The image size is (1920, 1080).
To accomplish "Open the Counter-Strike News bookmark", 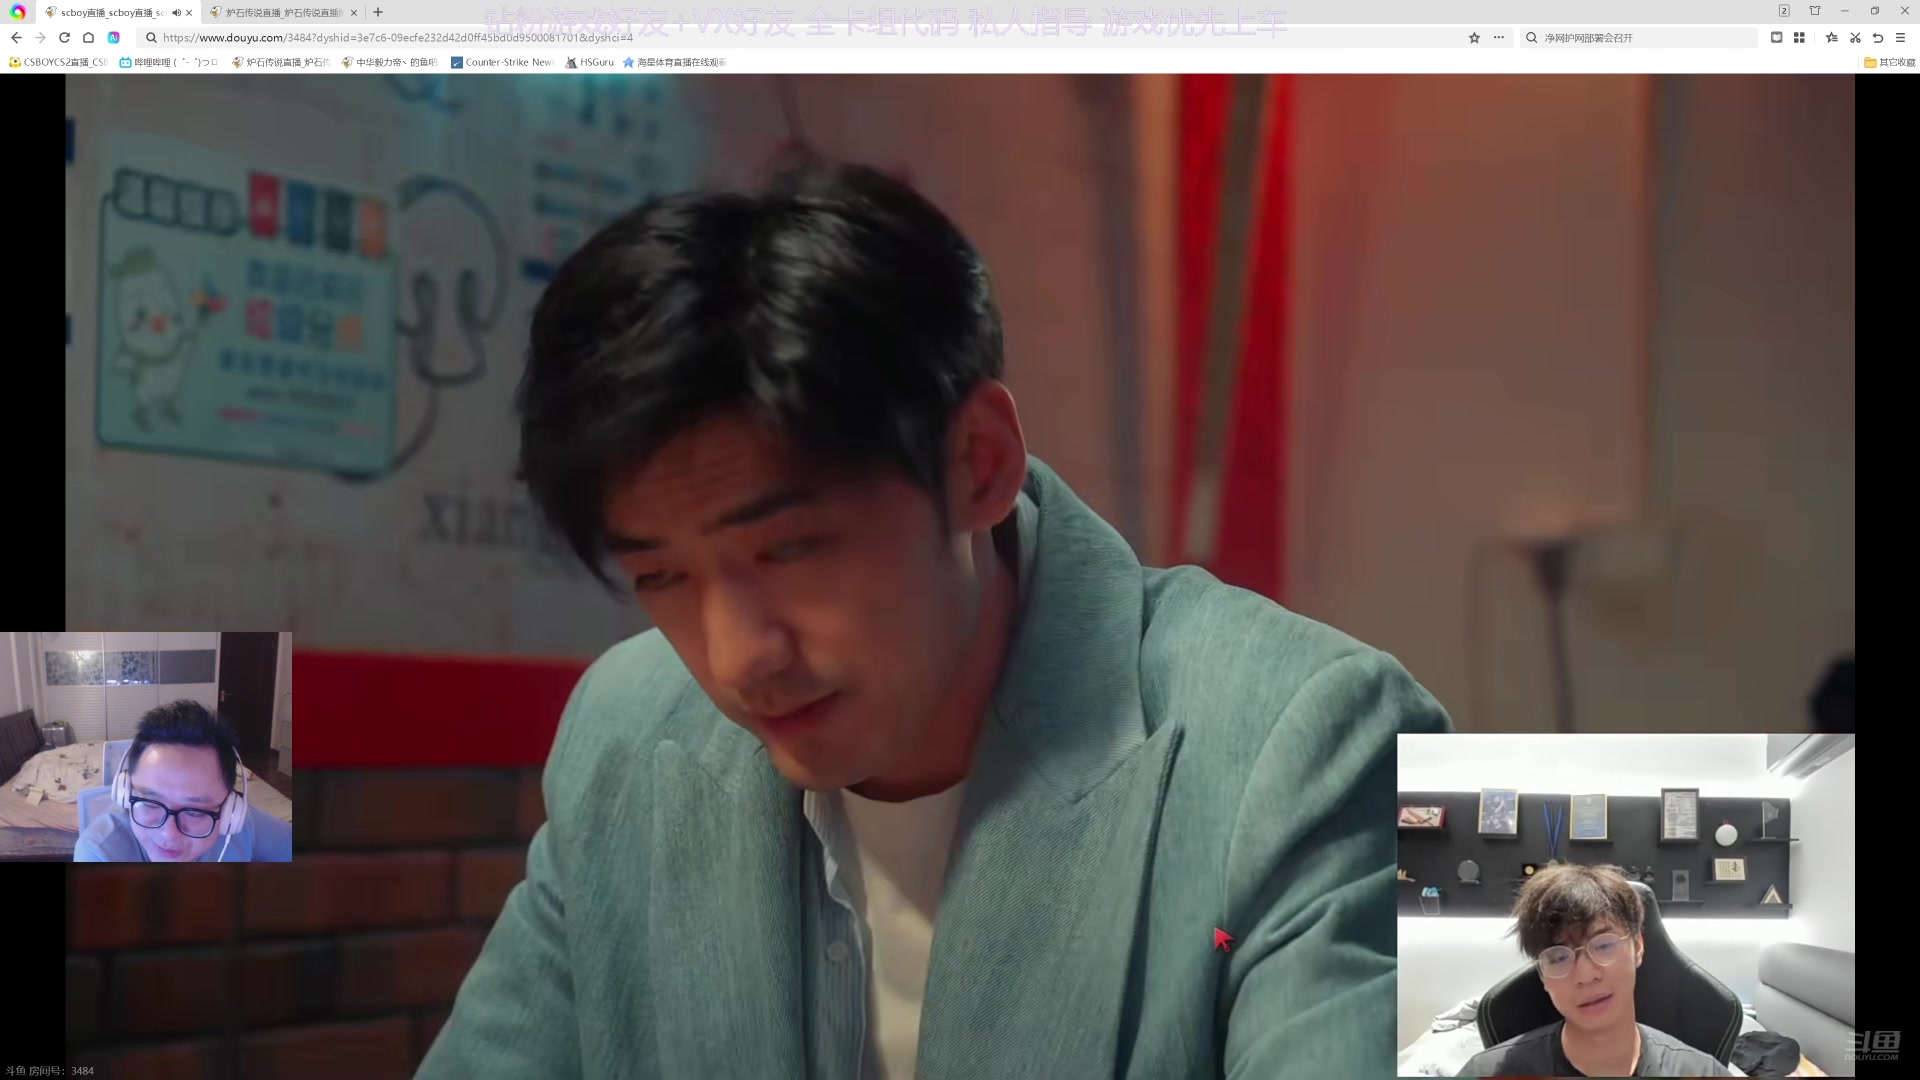I will point(502,62).
